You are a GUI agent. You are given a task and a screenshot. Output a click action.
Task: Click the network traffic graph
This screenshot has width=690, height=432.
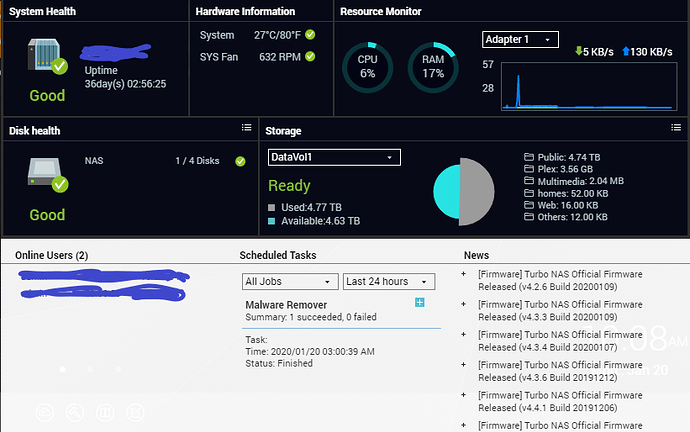589,86
